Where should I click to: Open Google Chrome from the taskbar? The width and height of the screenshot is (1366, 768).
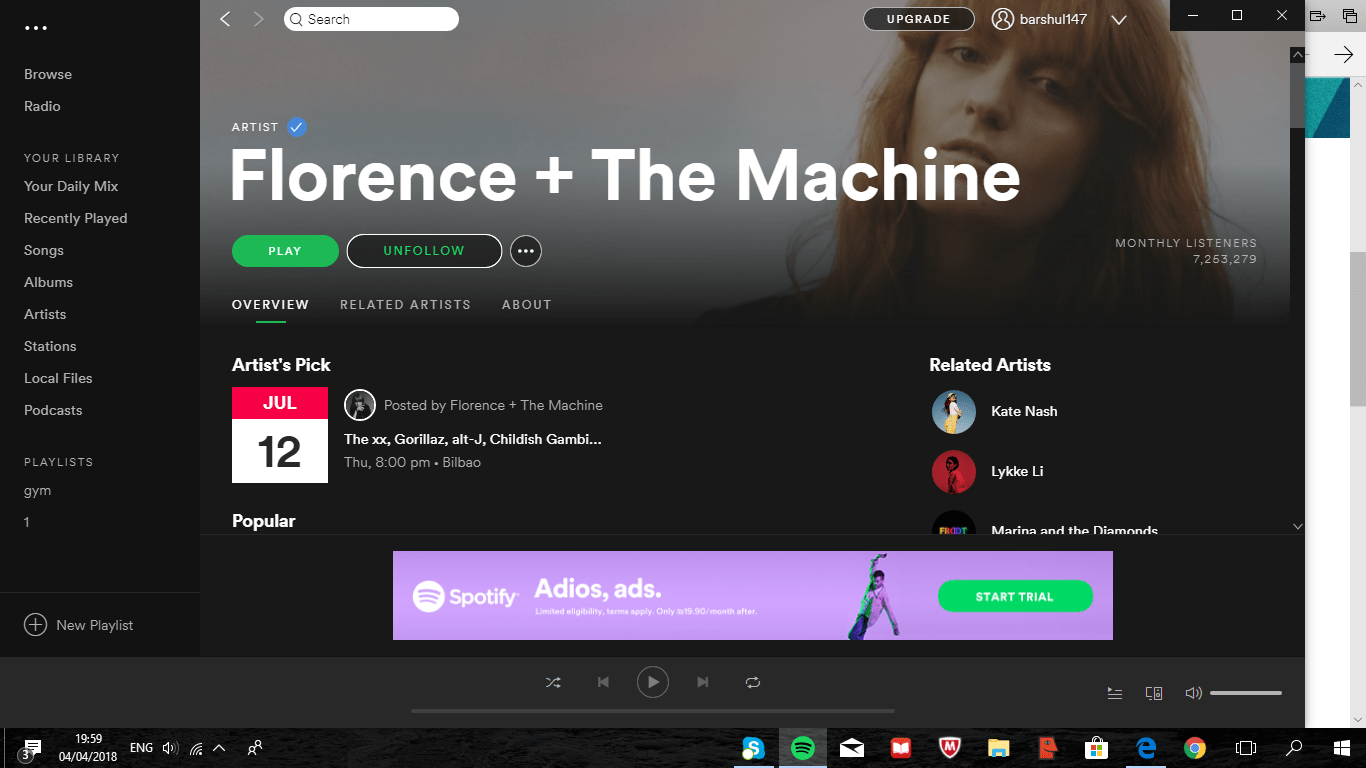coord(1195,748)
